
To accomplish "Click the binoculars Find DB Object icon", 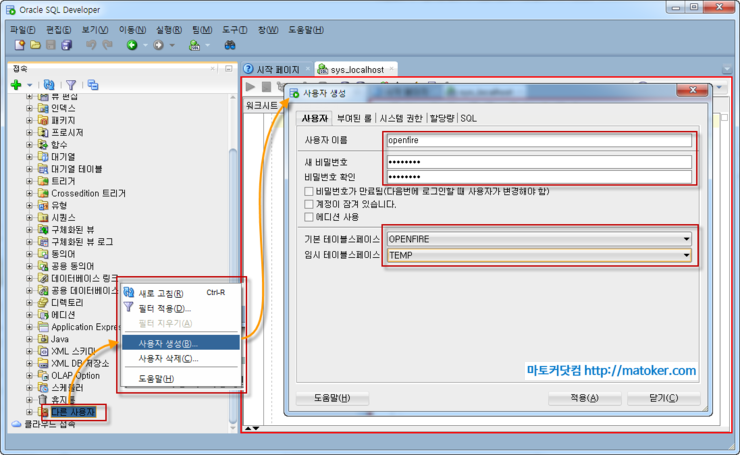I will tap(230, 45).
